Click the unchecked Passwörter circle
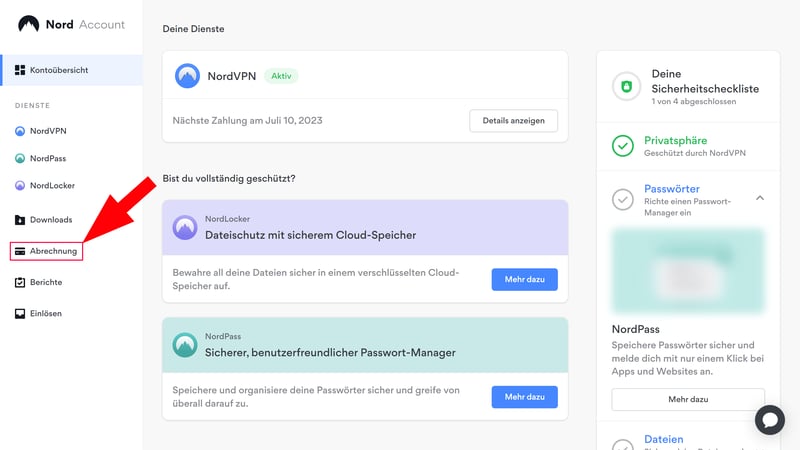This screenshot has height=450, width=800. pyautogui.click(x=623, y=200)
